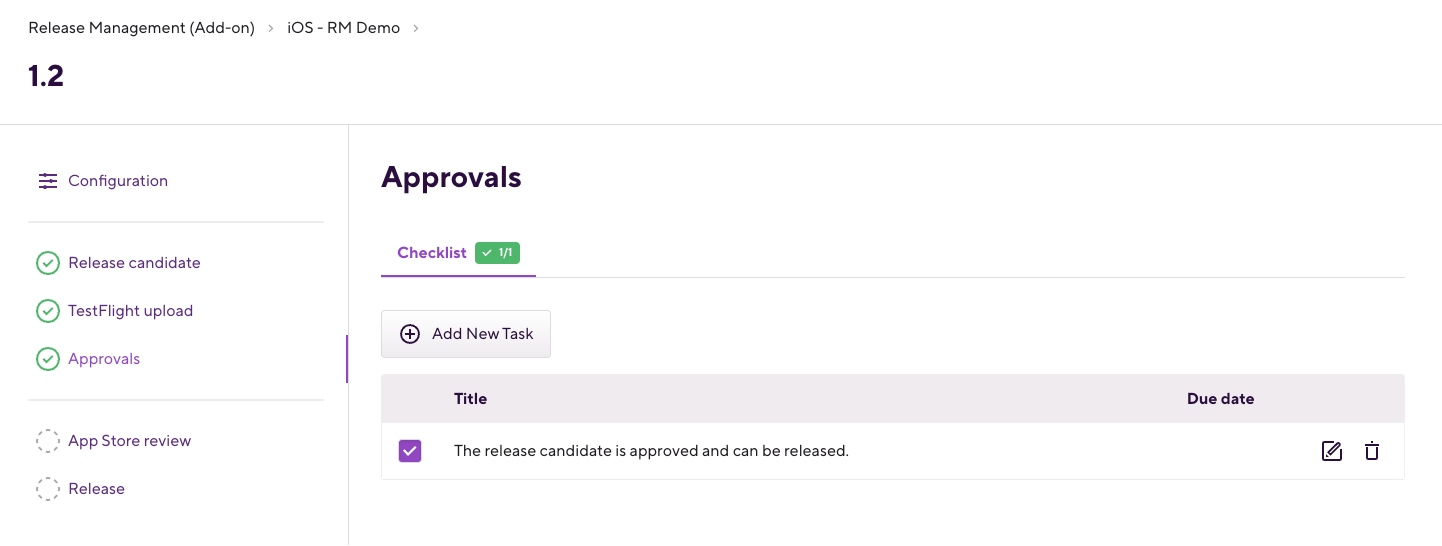Click the Release candidate green check icon
The width and height of the screenshot is (1442, 546).
48,263
